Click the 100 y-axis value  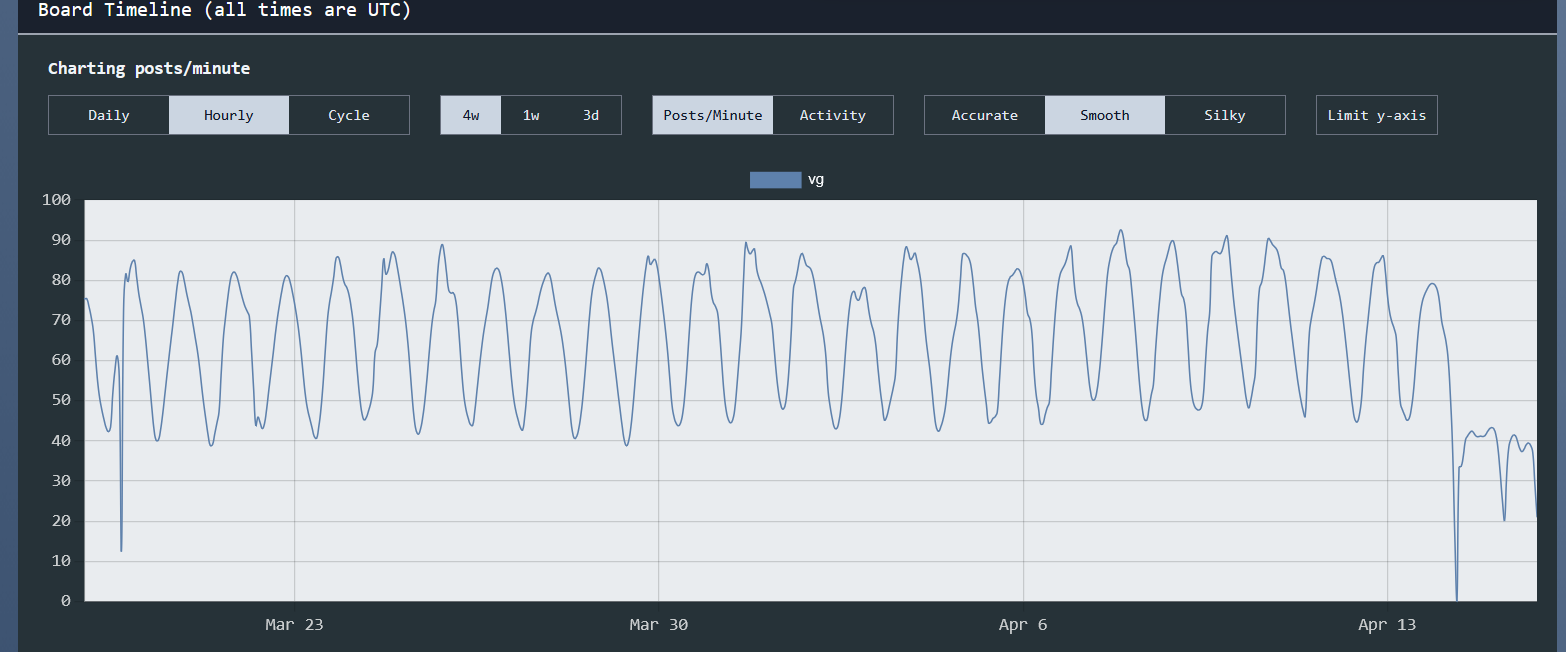tap(57, 200)
